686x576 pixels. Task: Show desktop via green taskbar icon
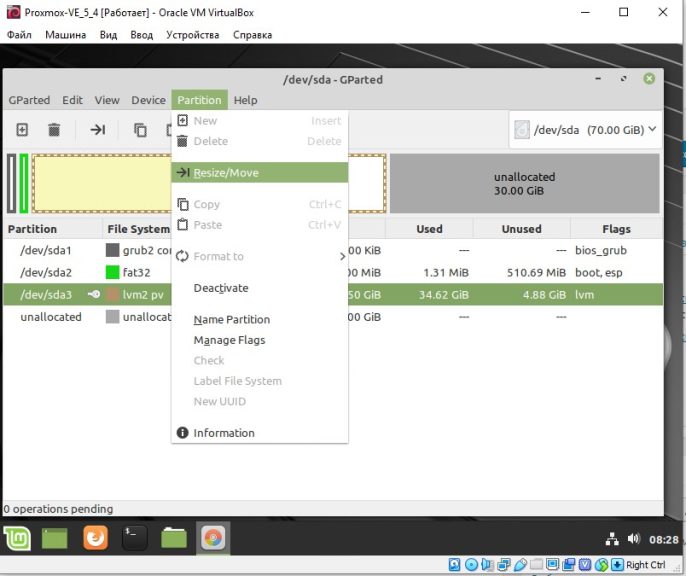click(54, 538)
